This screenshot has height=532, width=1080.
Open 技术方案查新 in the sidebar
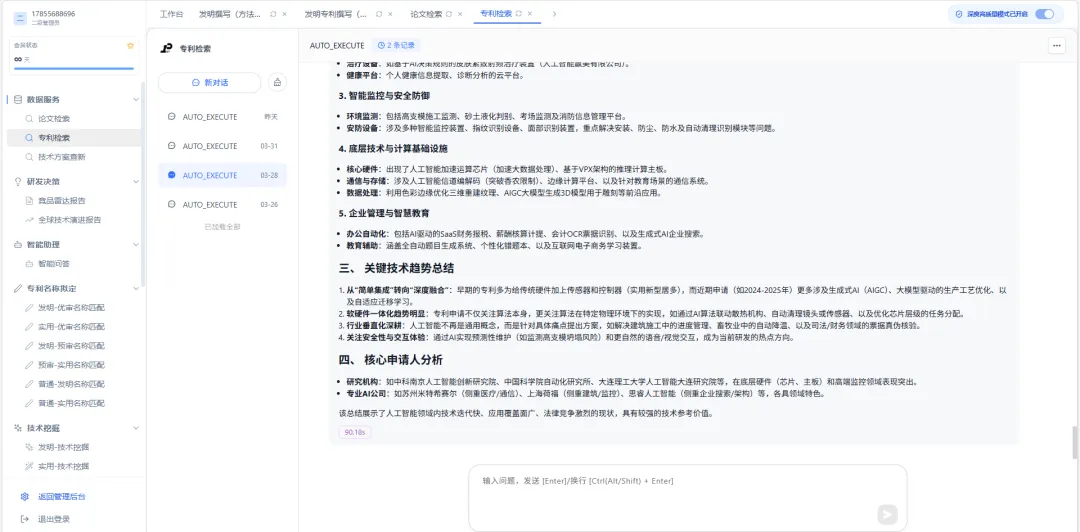(x=62, y=157)
